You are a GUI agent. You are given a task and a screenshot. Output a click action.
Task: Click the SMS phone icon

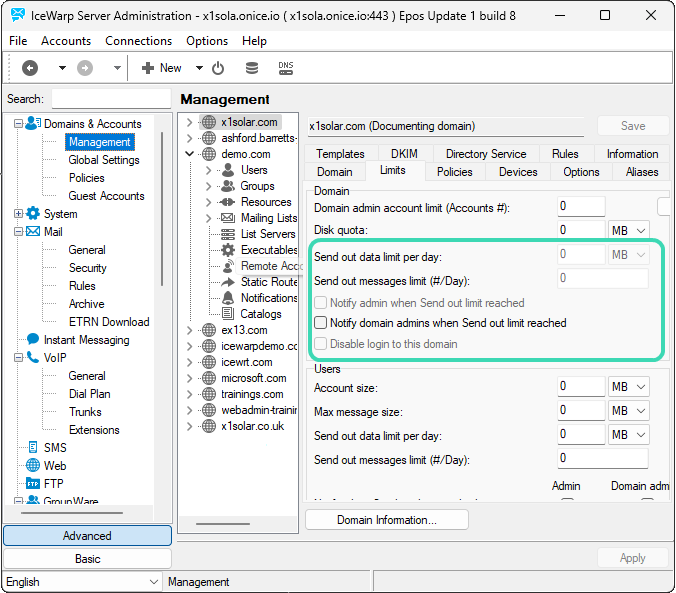click(x=33, y=447)
